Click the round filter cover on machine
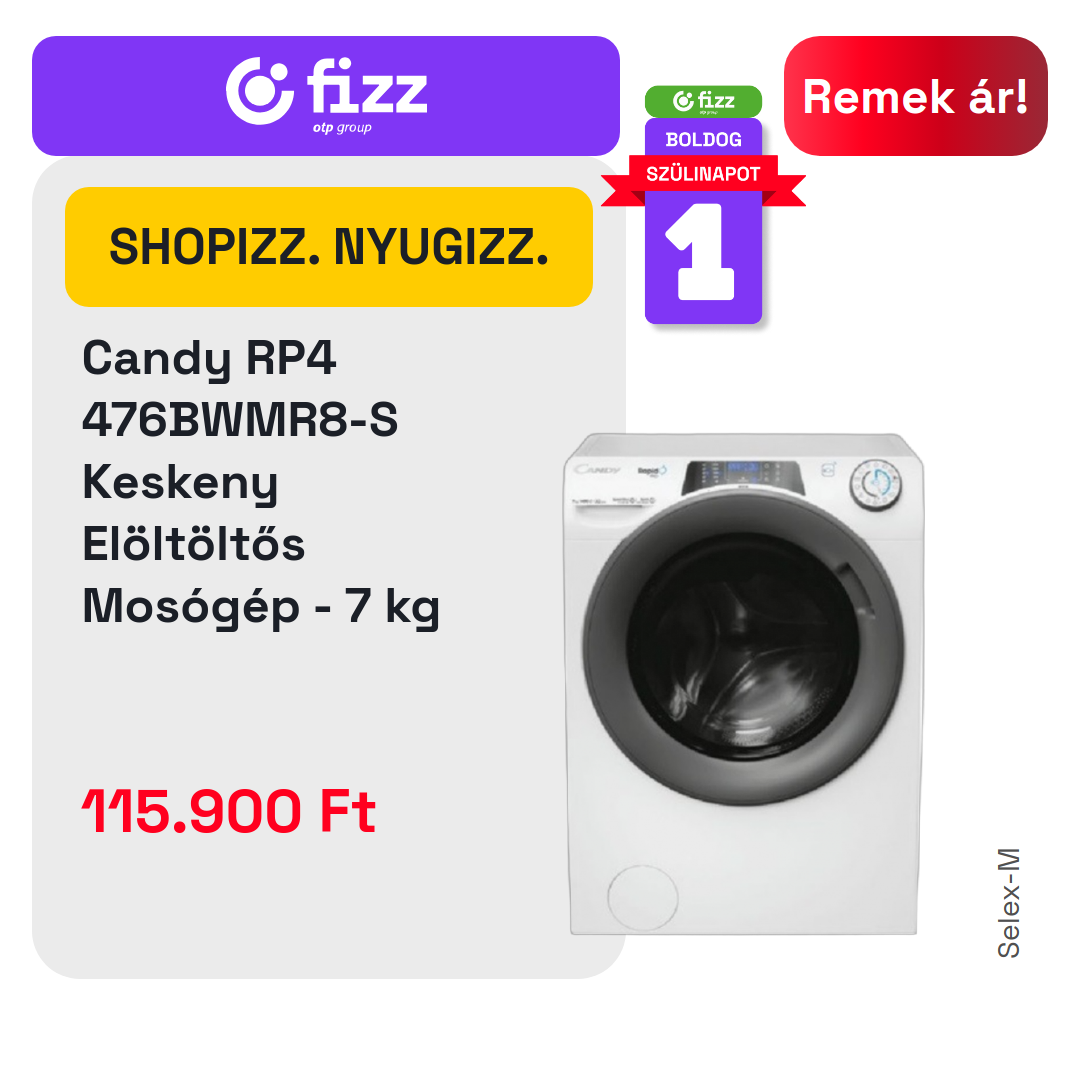 pyautogui.click(x=643, y=897)
